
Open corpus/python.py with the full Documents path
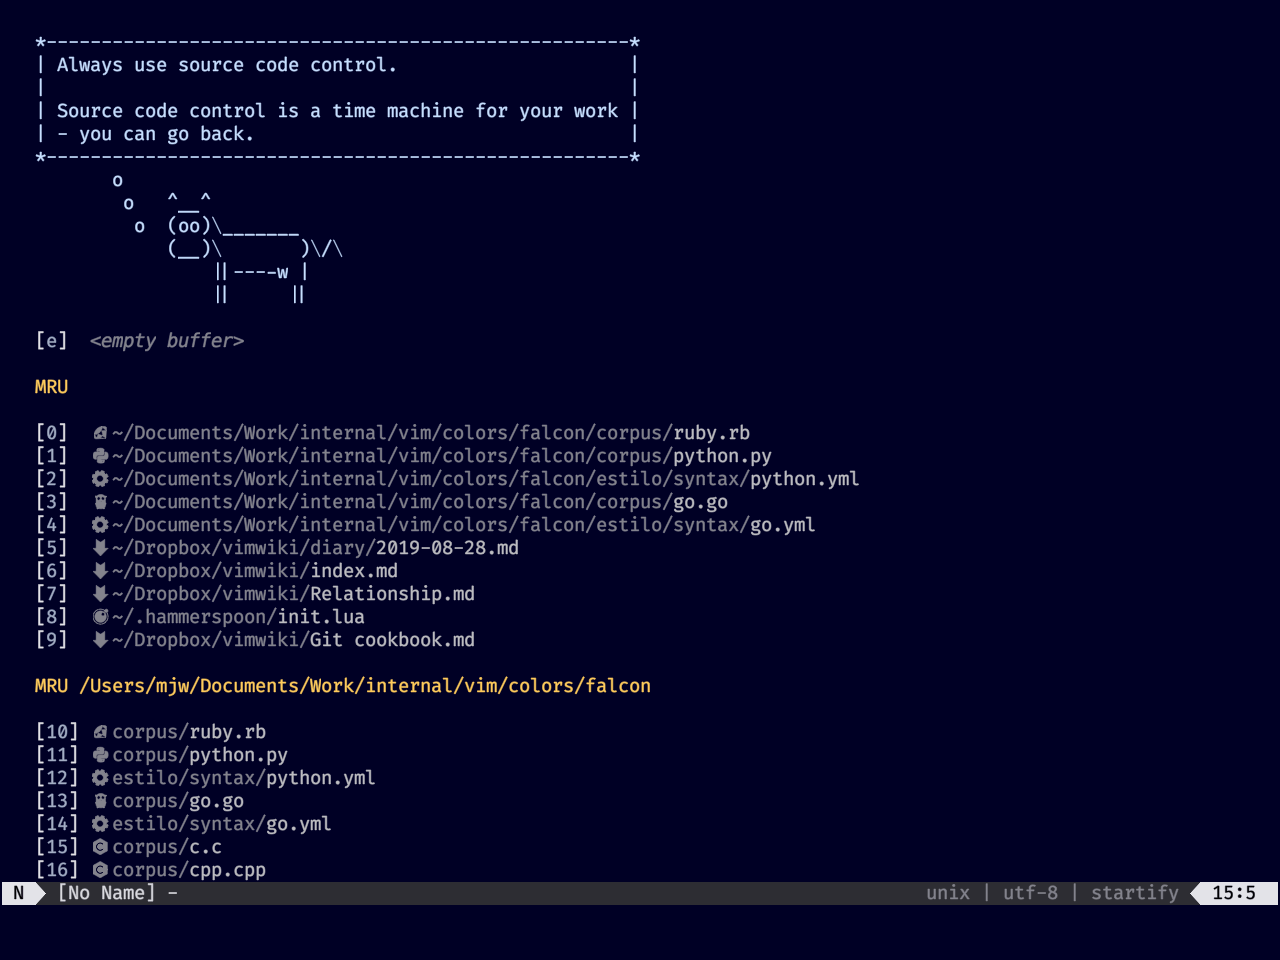click(442, 456)
